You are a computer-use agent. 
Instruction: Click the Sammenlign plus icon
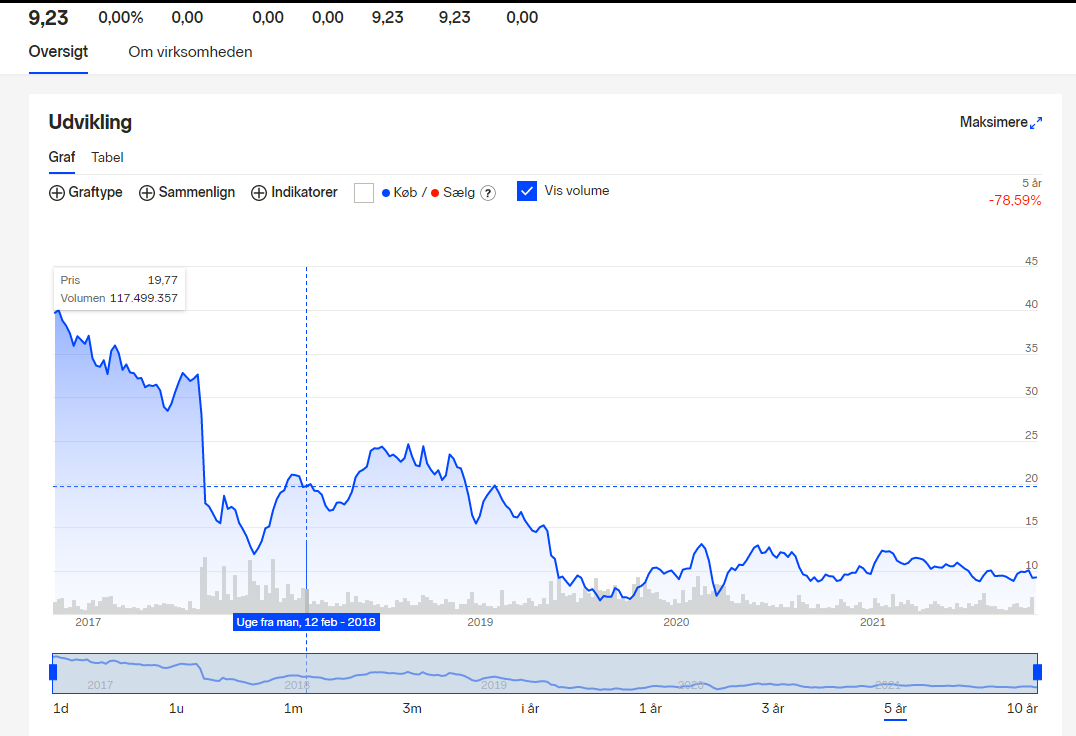147,193
